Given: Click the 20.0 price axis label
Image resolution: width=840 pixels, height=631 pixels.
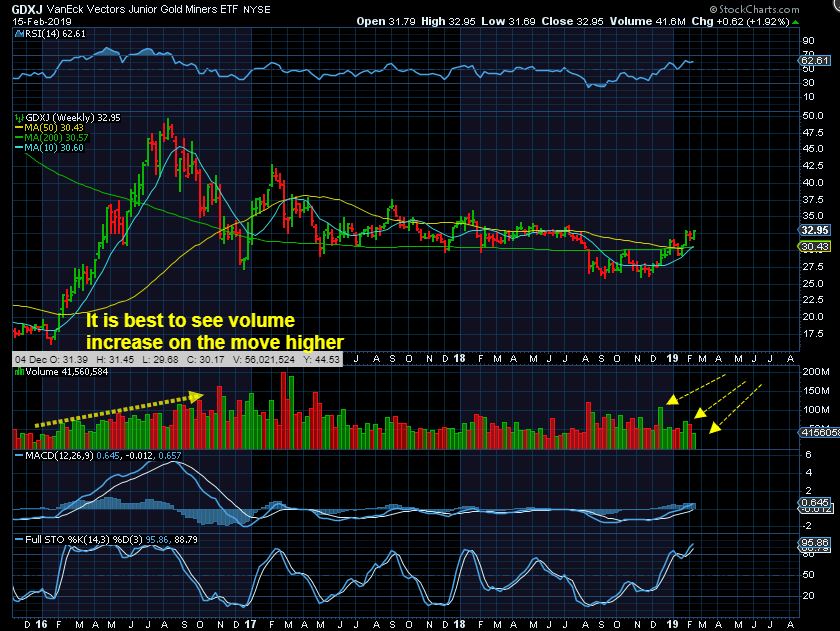Looking at the screenshot, I should pyautogui.click(x=813, y=317).
